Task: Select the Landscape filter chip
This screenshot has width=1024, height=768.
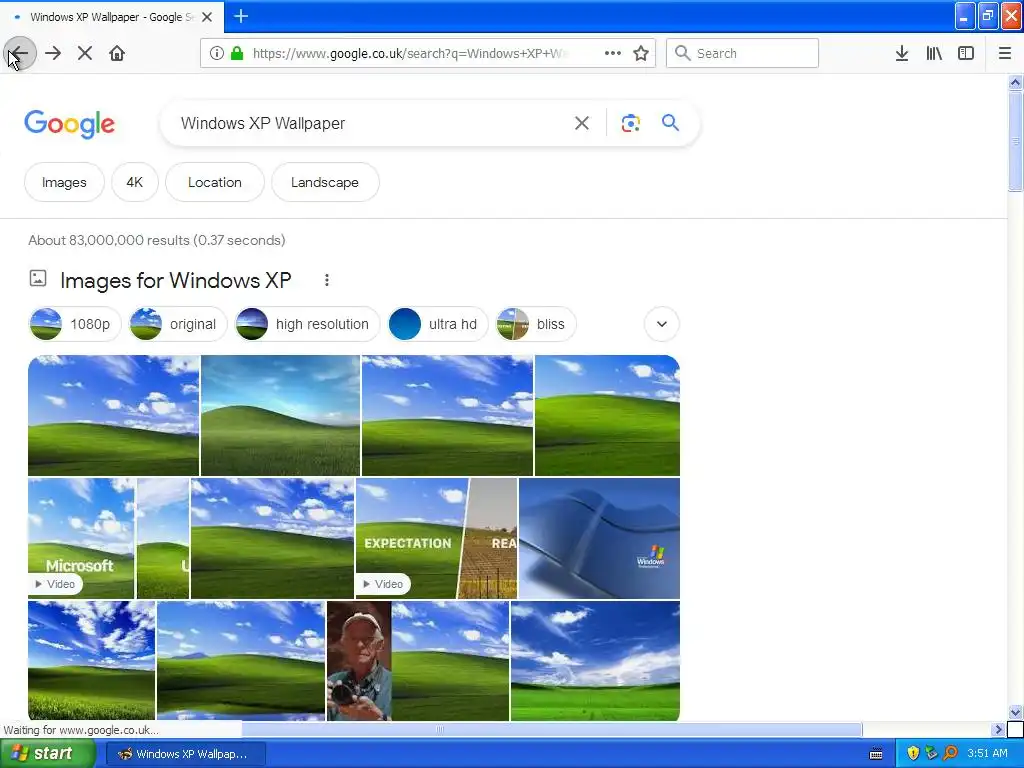Action: [x=325, y=182]
